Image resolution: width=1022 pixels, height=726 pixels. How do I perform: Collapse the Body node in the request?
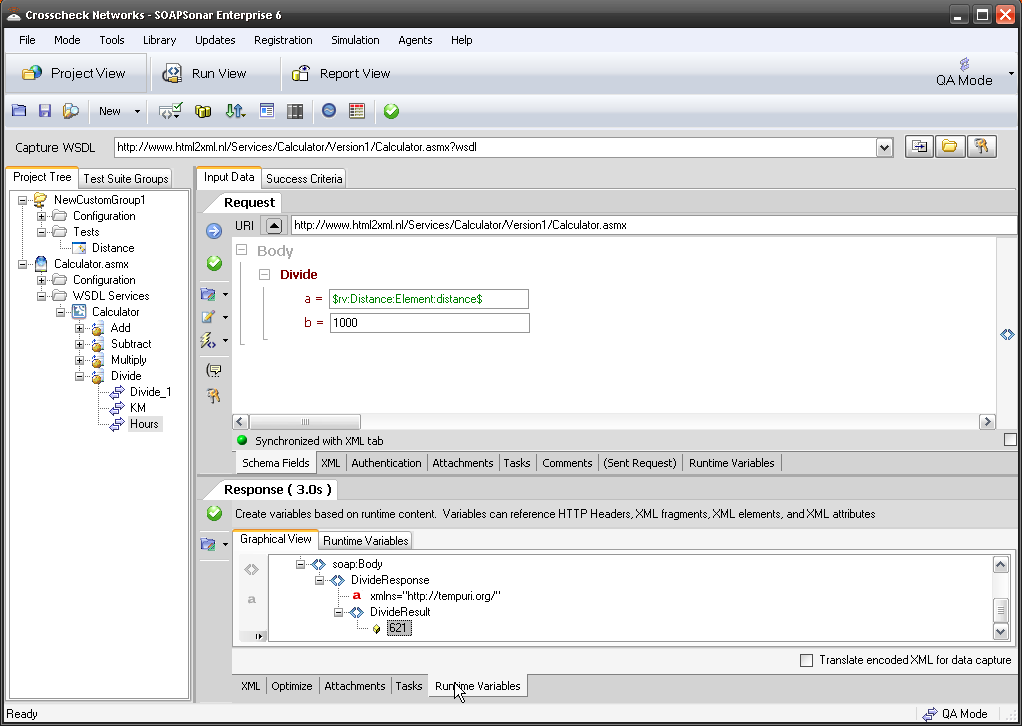[x=242, y=250]
